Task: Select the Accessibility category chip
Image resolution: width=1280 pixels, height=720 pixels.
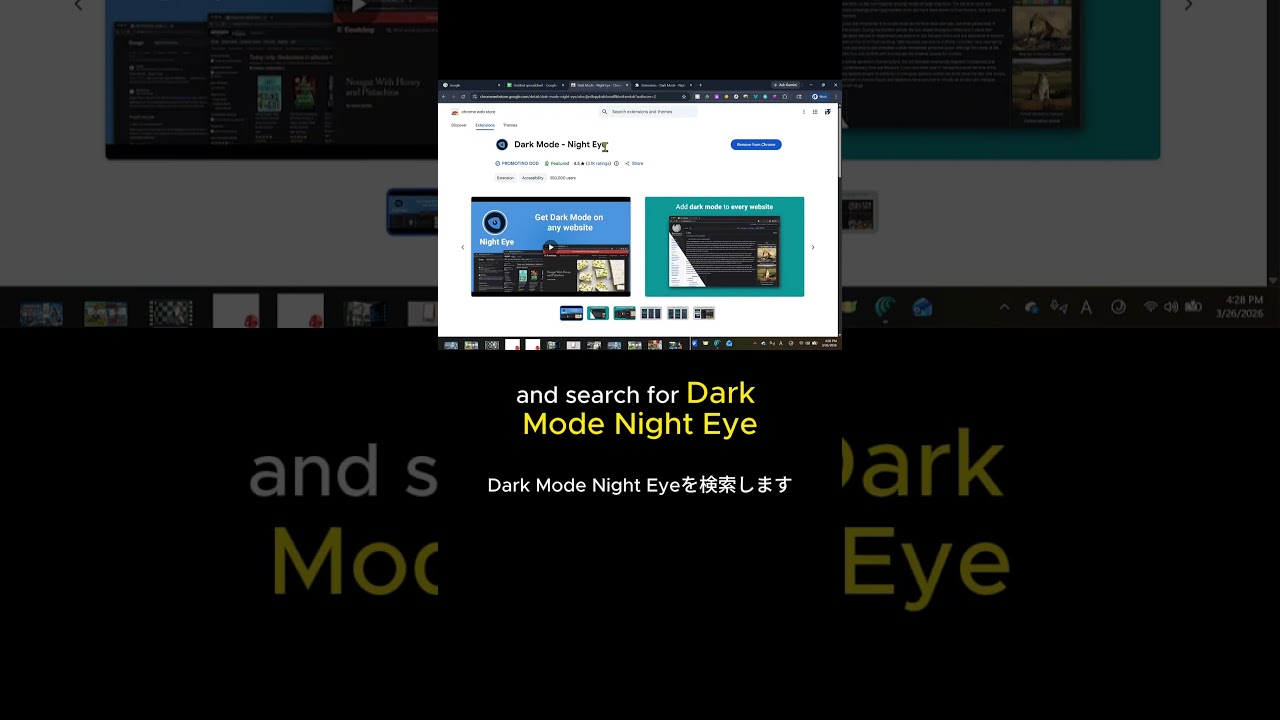Action: coord(532,178)
